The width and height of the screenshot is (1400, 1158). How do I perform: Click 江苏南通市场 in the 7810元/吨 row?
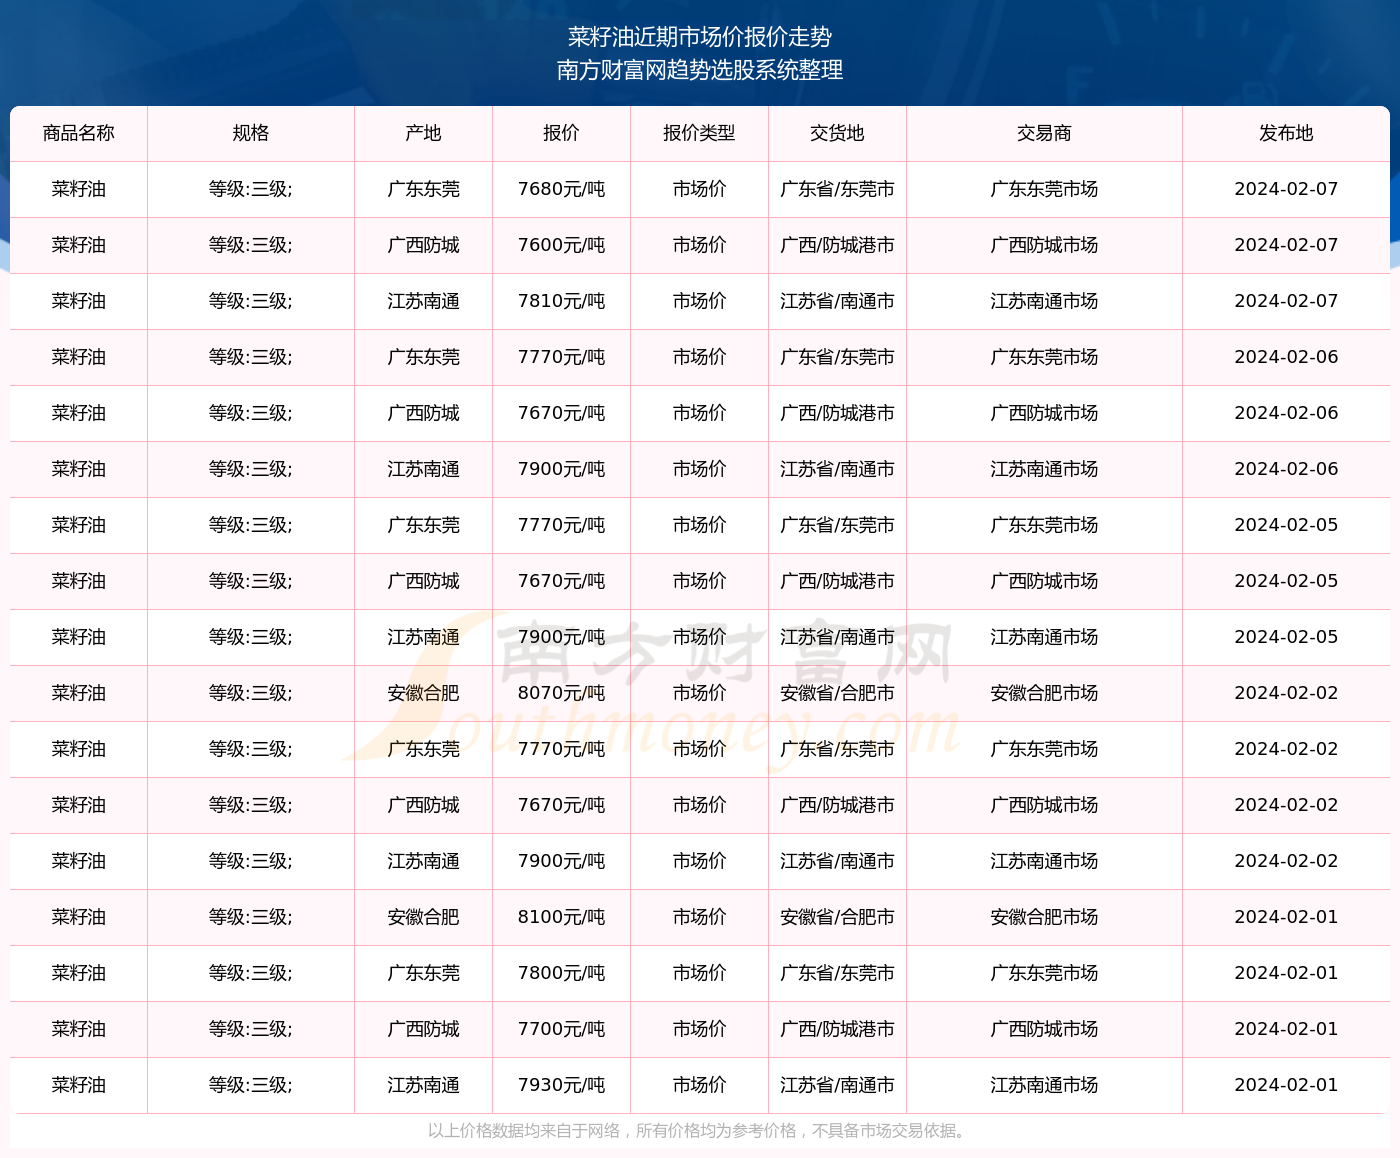click(x=1045, y=301)
